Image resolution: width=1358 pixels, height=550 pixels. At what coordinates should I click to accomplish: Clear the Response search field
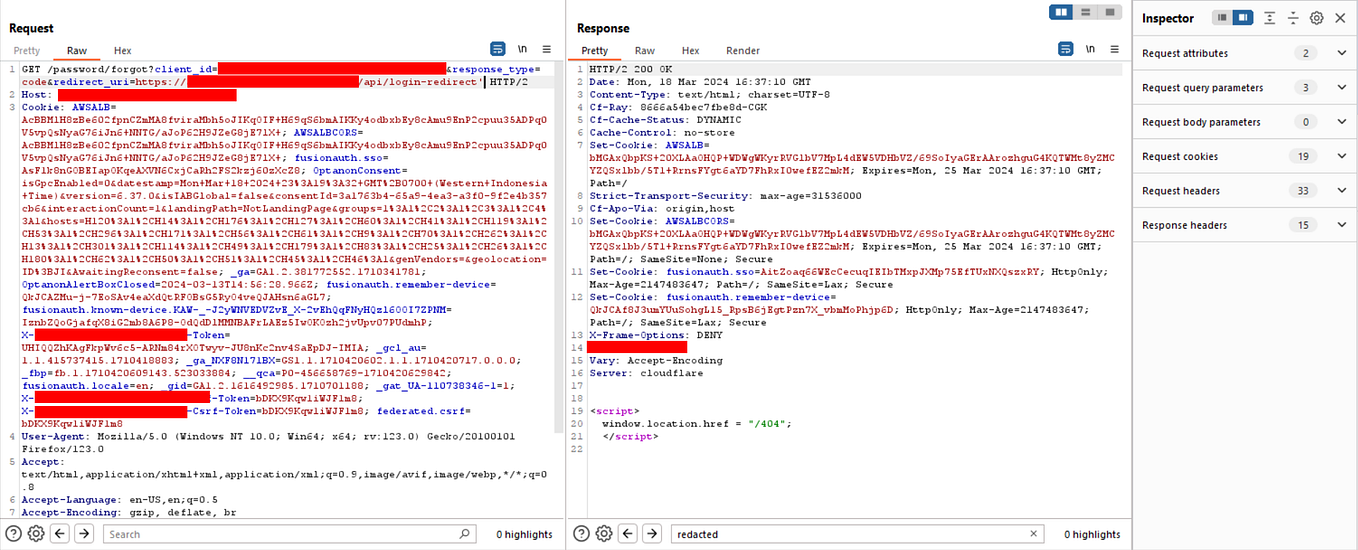pyautogui.click(x=1034, y=534)
